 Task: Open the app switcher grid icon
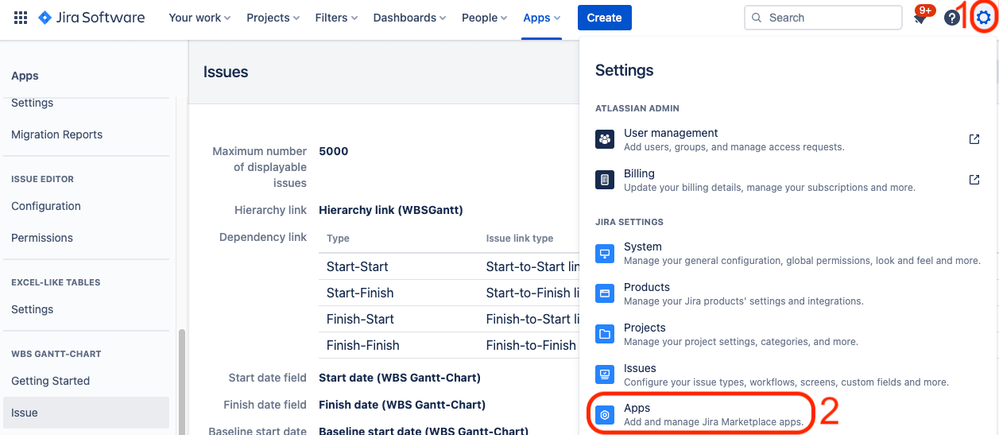[x=20, y=18]
